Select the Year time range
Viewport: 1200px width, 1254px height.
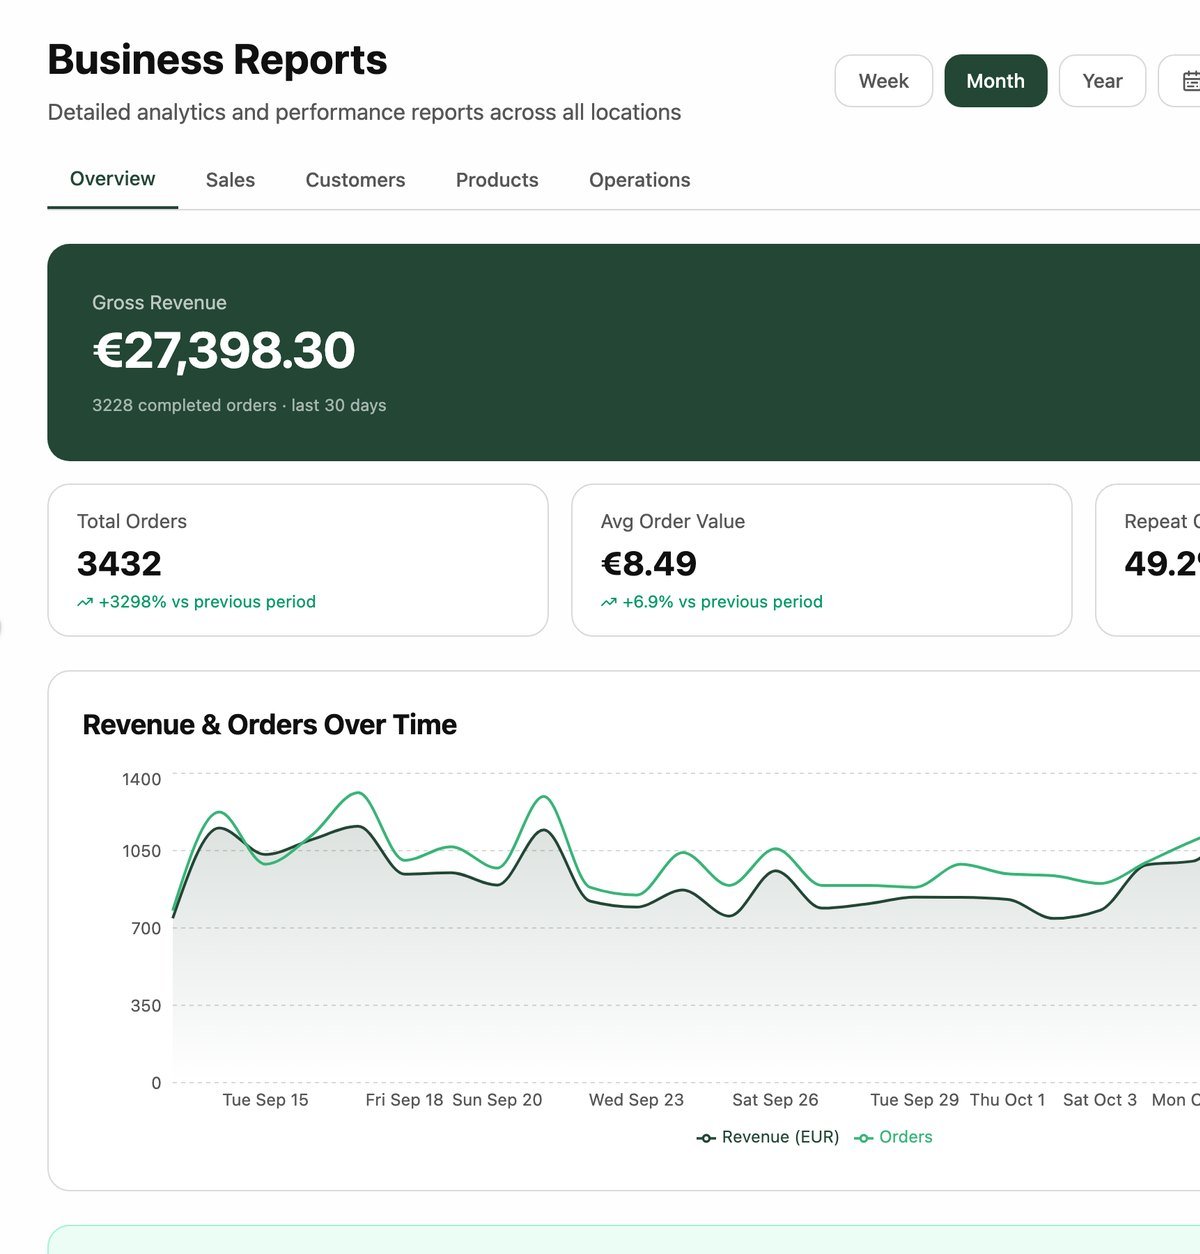click(x=1102, y=81)
